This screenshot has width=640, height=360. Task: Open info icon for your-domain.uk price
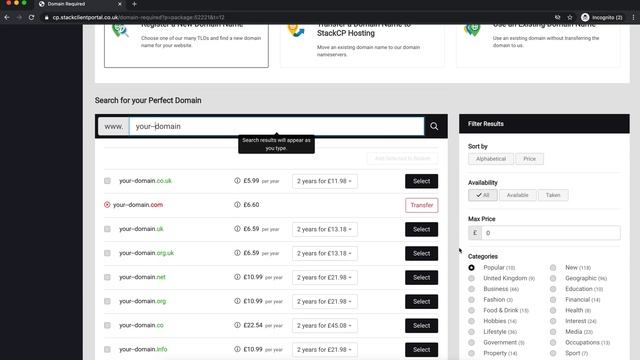pyautogui.click(x=237, y=229)
